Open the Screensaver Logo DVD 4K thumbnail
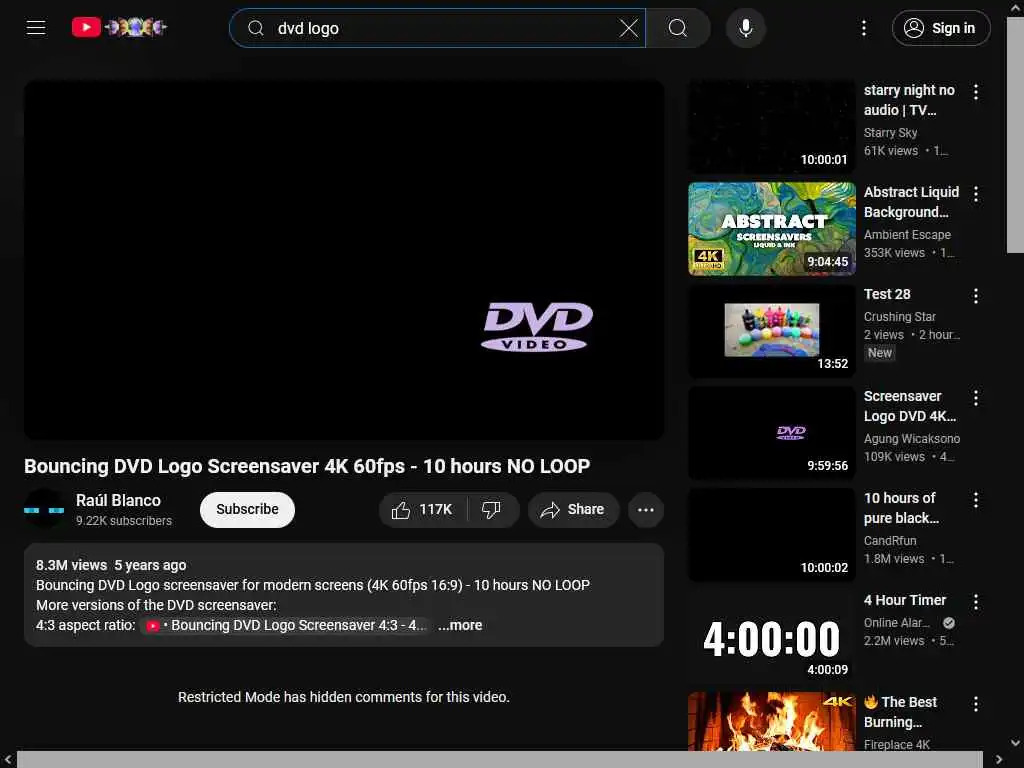 click(771, 432)
